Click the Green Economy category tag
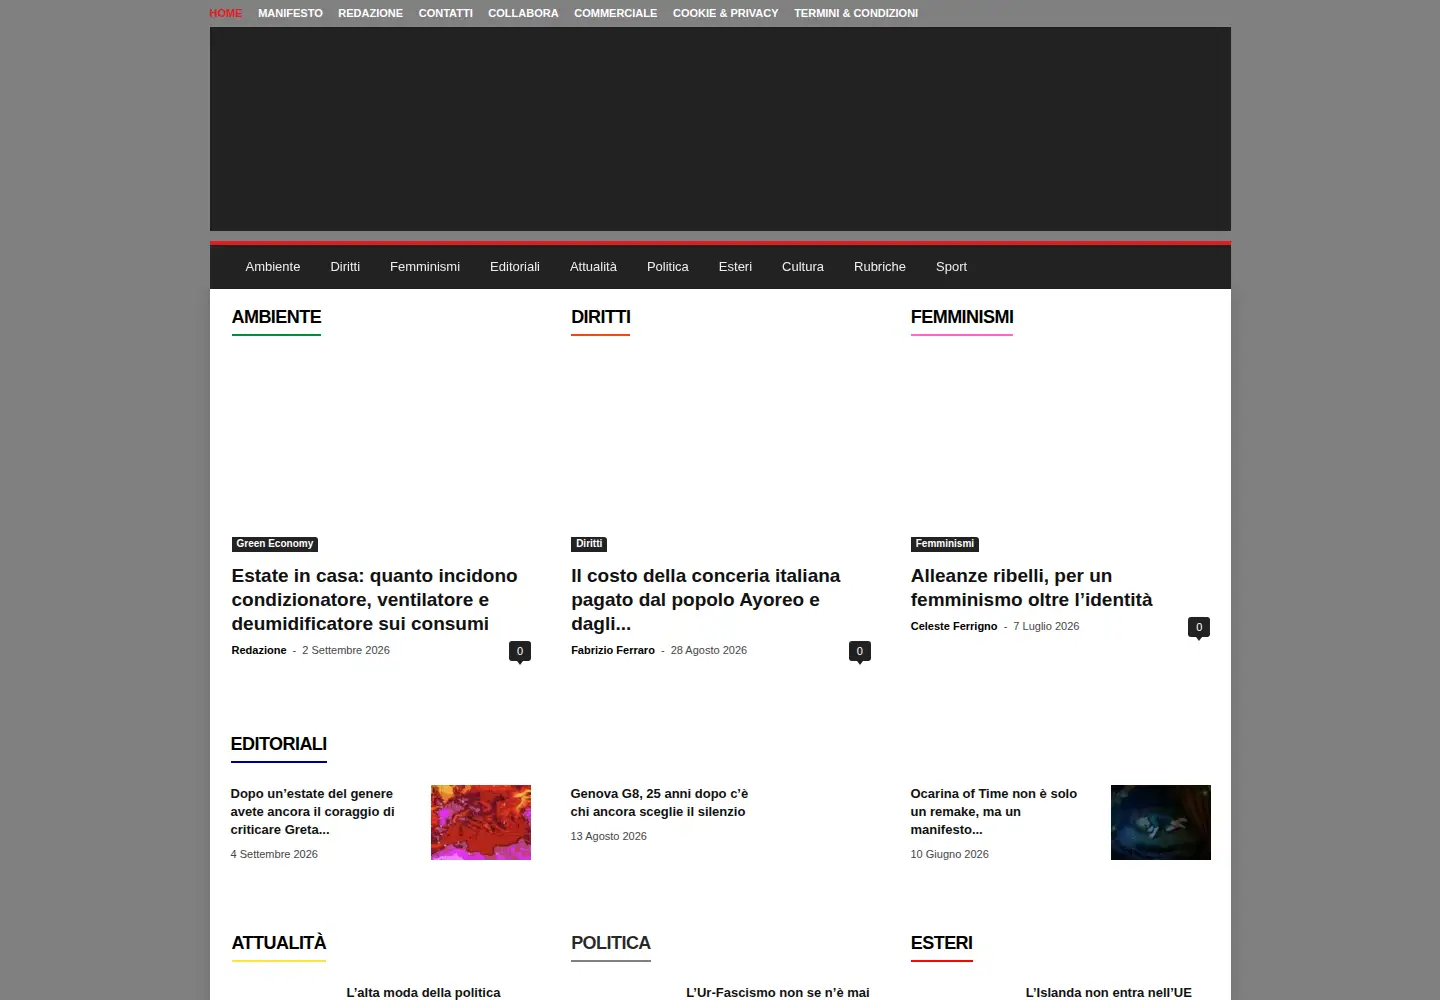 [x=275, y=544]
